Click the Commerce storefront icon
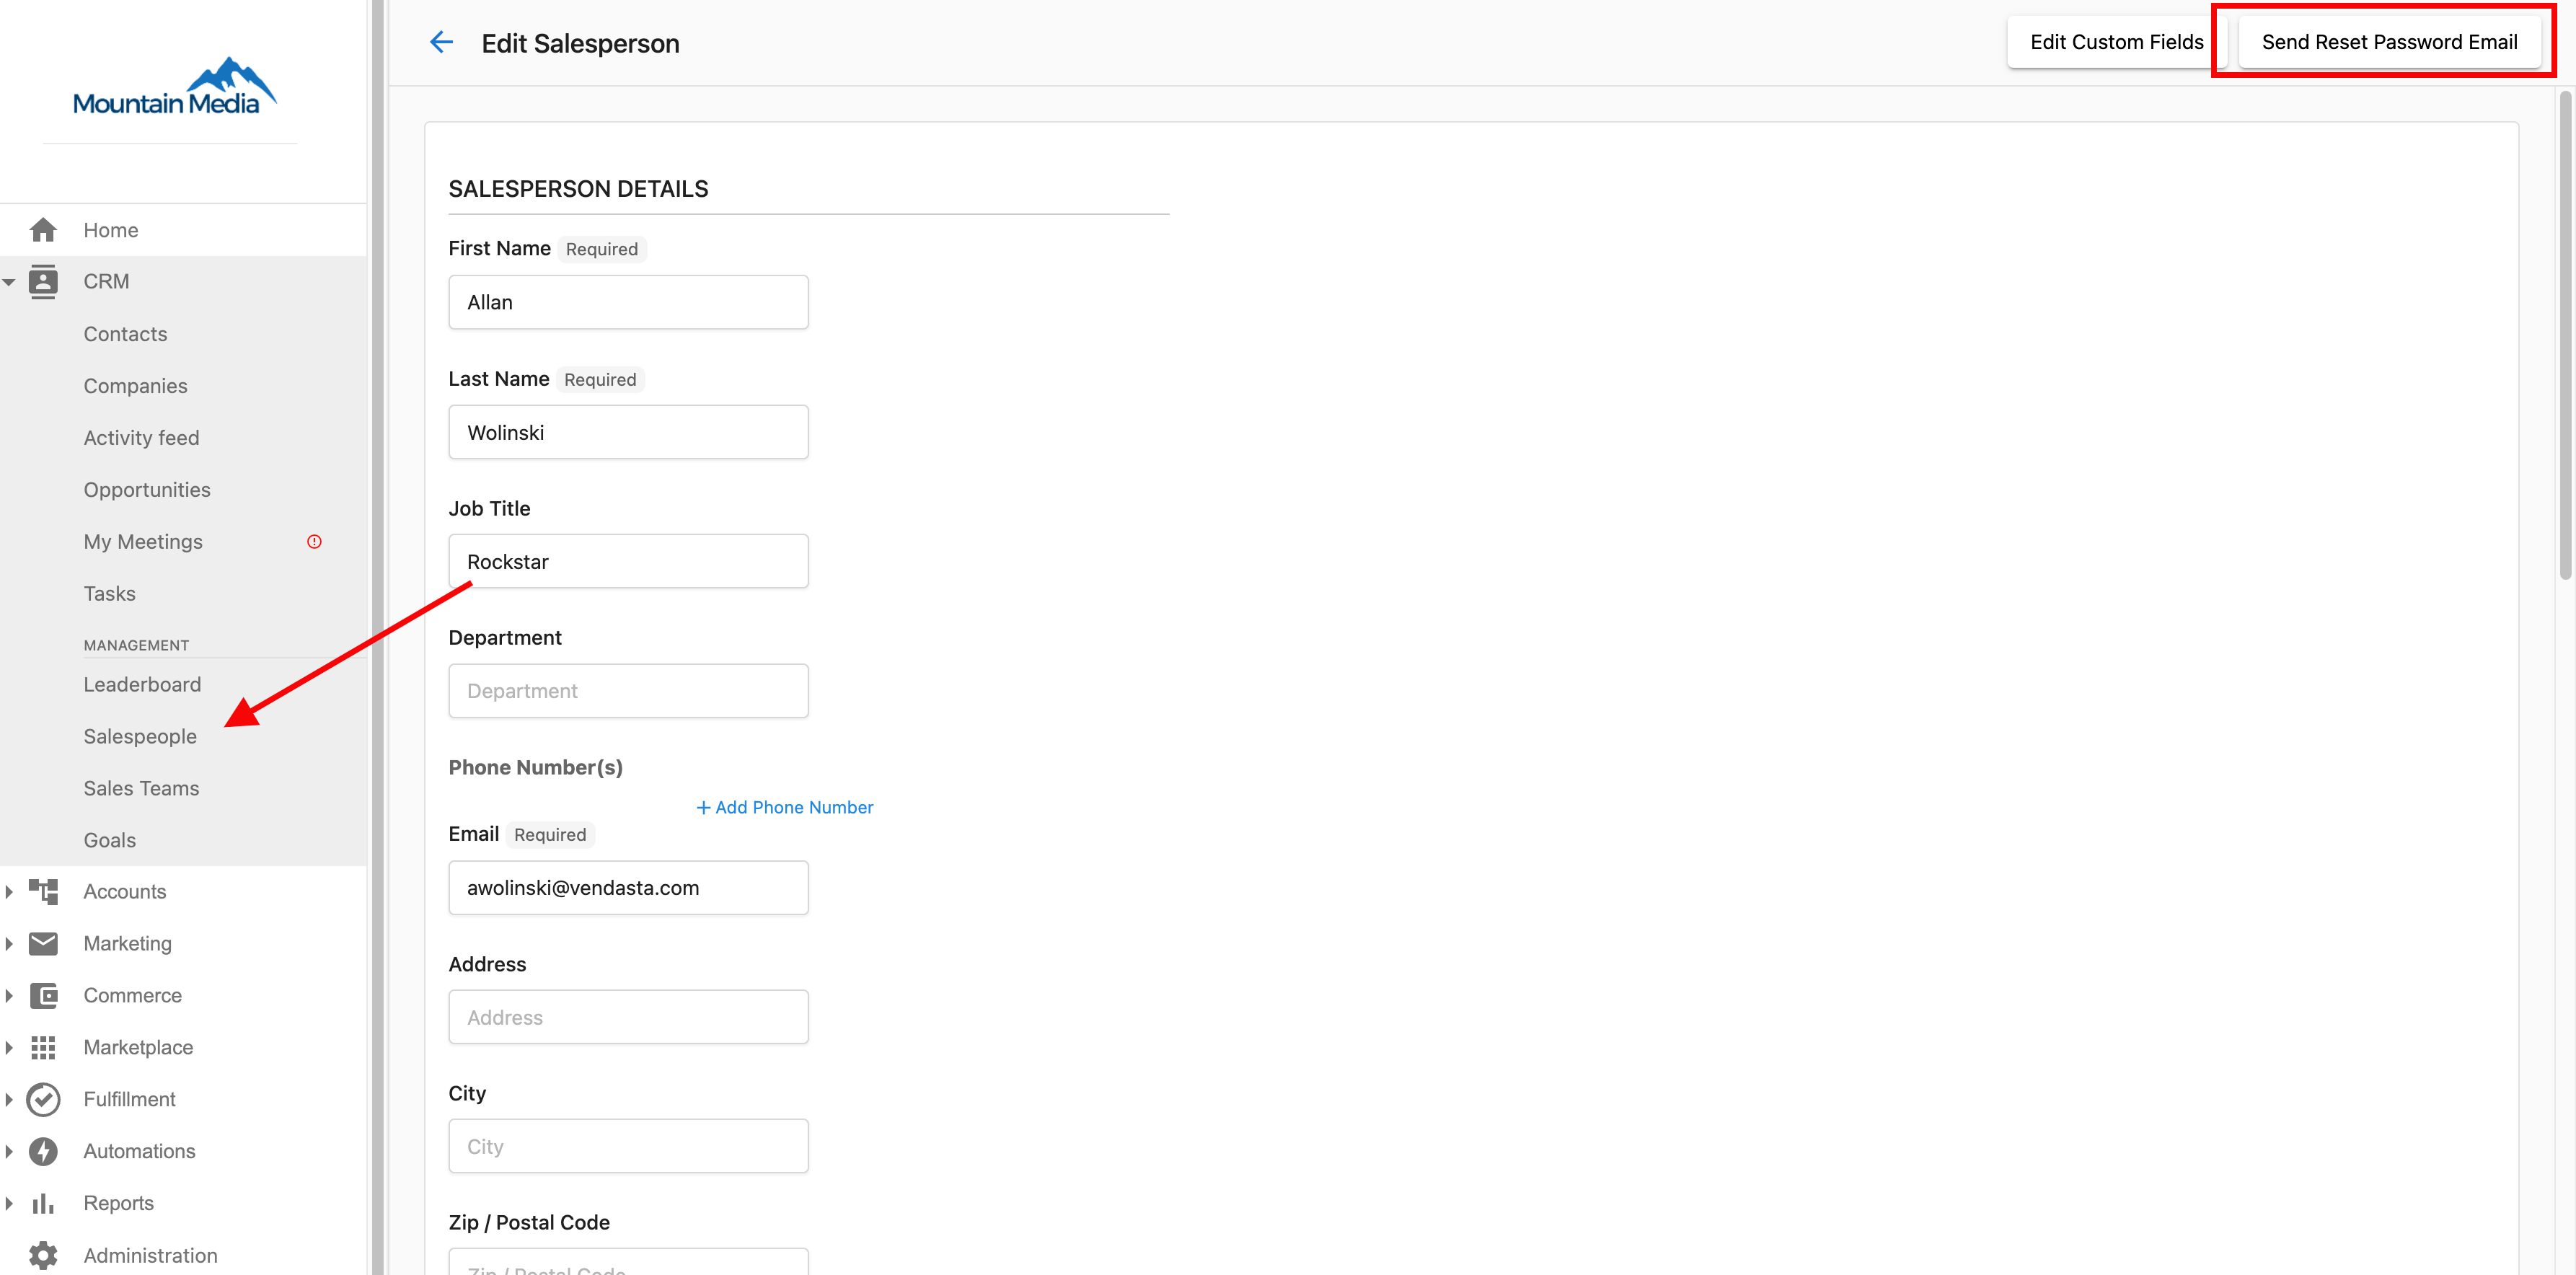This screenshot has height=1275, width=2576. [x=44, y=995]
